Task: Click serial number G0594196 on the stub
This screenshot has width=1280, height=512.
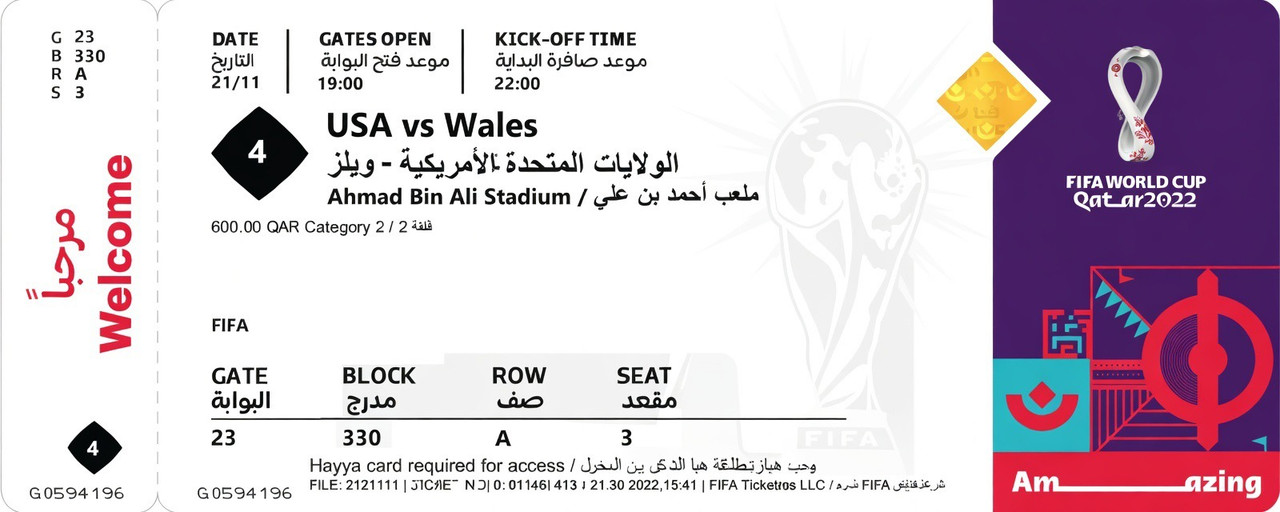Action: click(x=76, y=493)
